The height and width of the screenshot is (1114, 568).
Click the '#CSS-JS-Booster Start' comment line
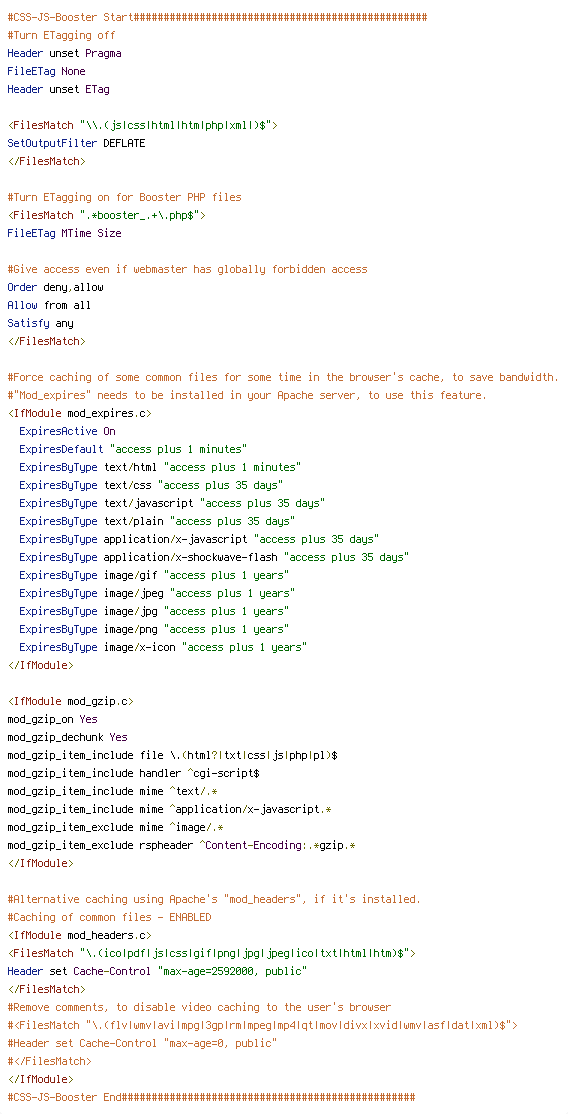pyautogui.click(x=217, y=17)
